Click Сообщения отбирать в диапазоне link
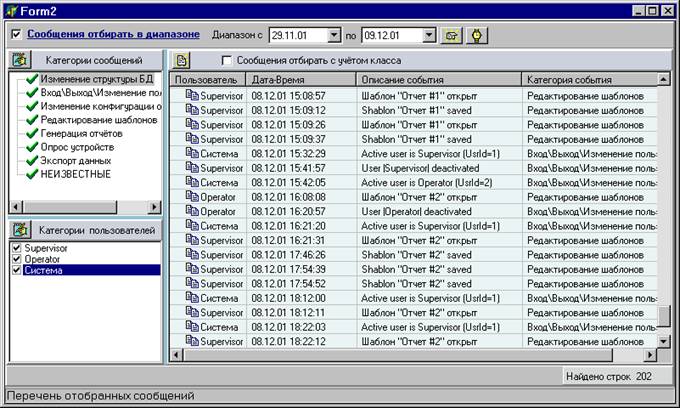680x408 pixels. (x=113, y=34)
